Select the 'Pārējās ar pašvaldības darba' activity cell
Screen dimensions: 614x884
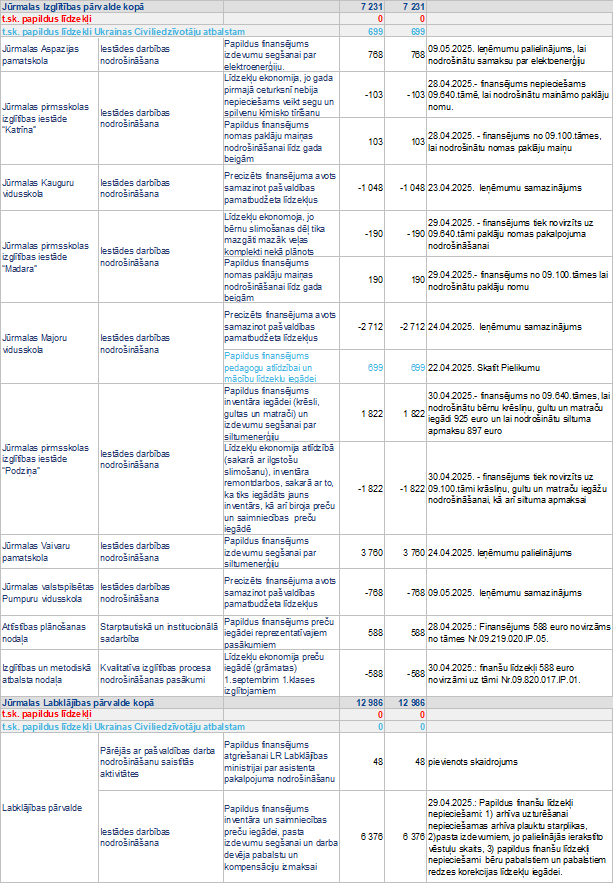pos(158,761)
